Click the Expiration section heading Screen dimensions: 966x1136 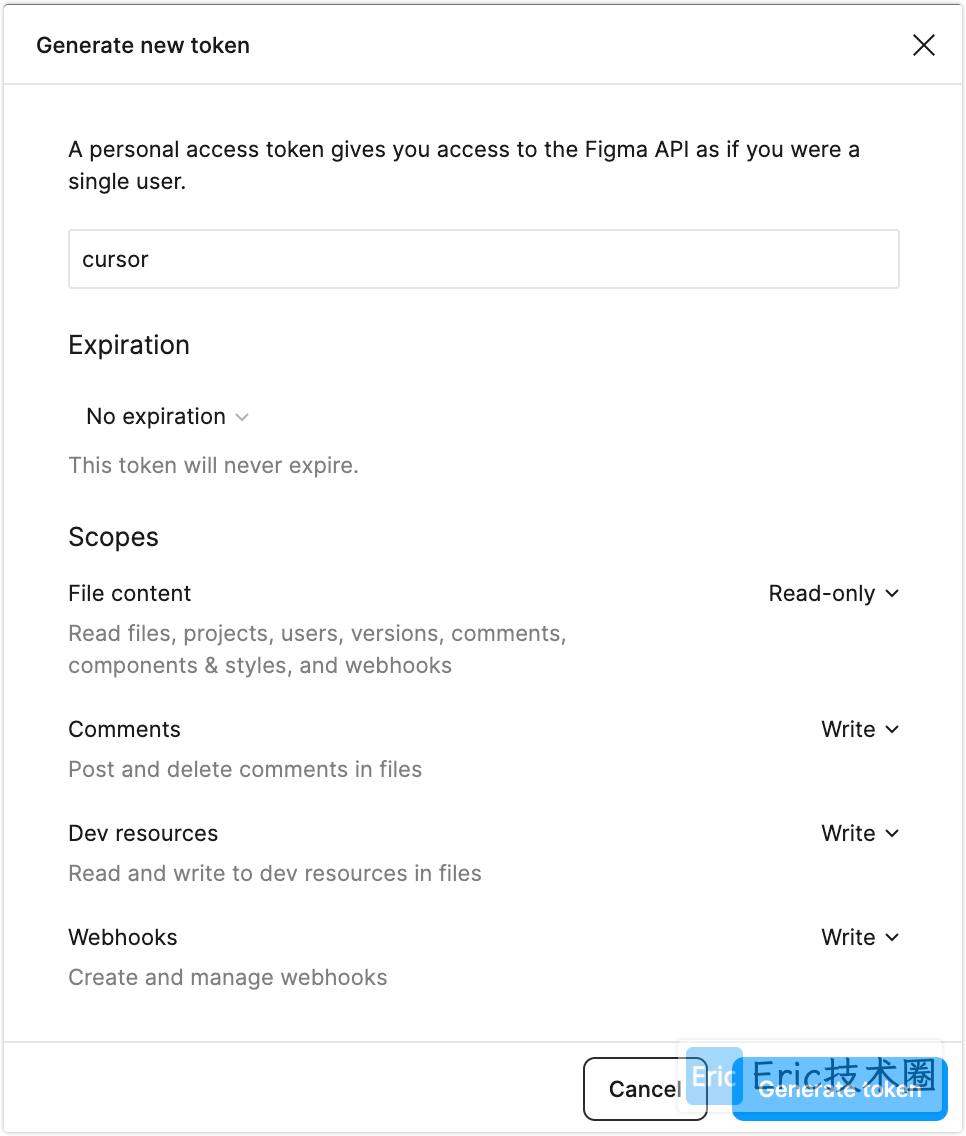coord(129,345)
